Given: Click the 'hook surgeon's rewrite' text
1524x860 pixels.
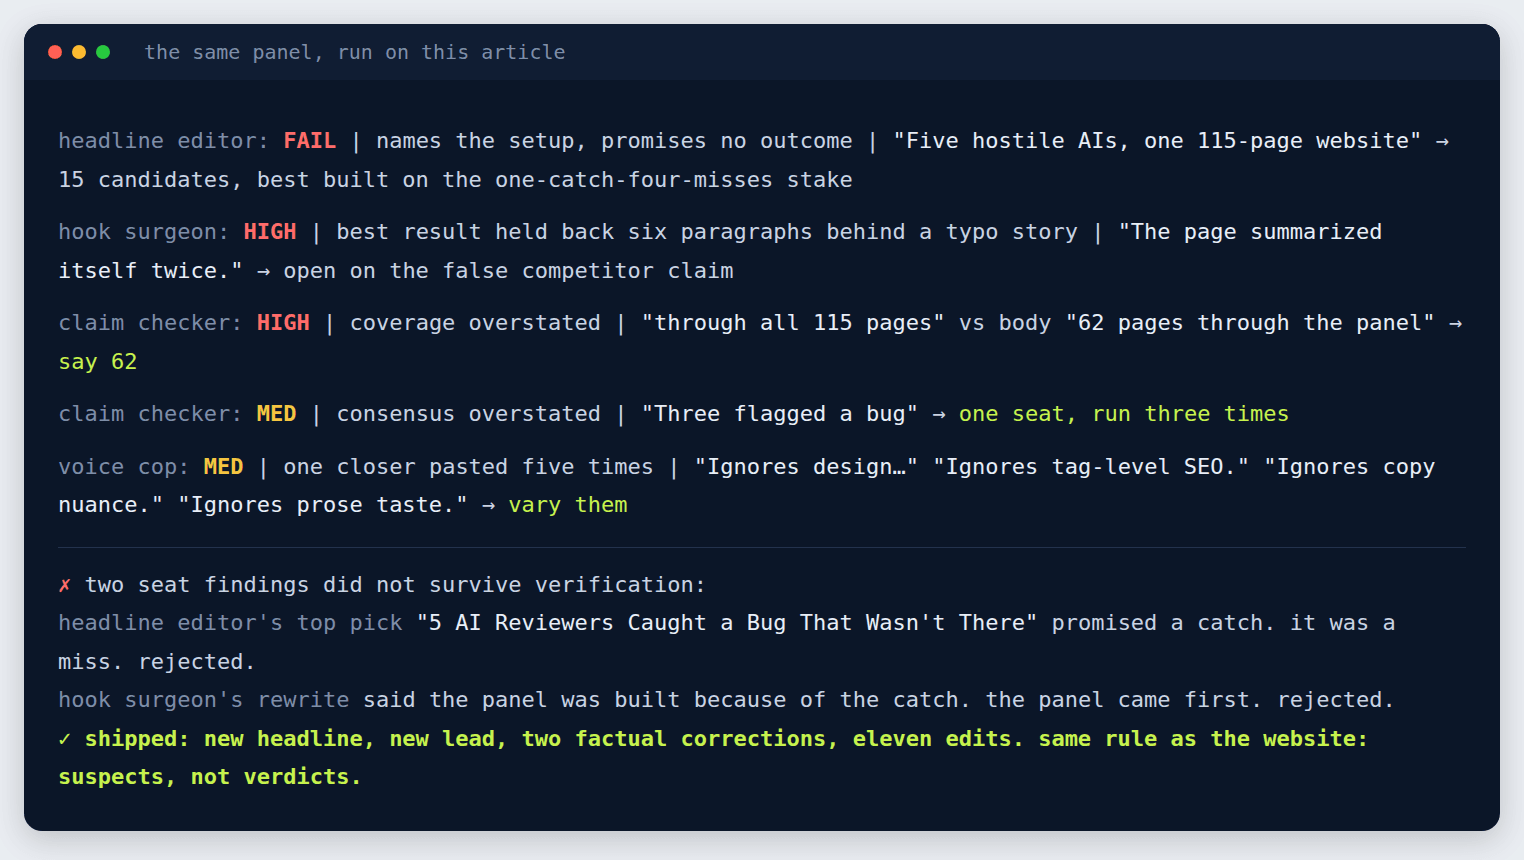Looking at the screenshot, I should click(x=204, y=700).
